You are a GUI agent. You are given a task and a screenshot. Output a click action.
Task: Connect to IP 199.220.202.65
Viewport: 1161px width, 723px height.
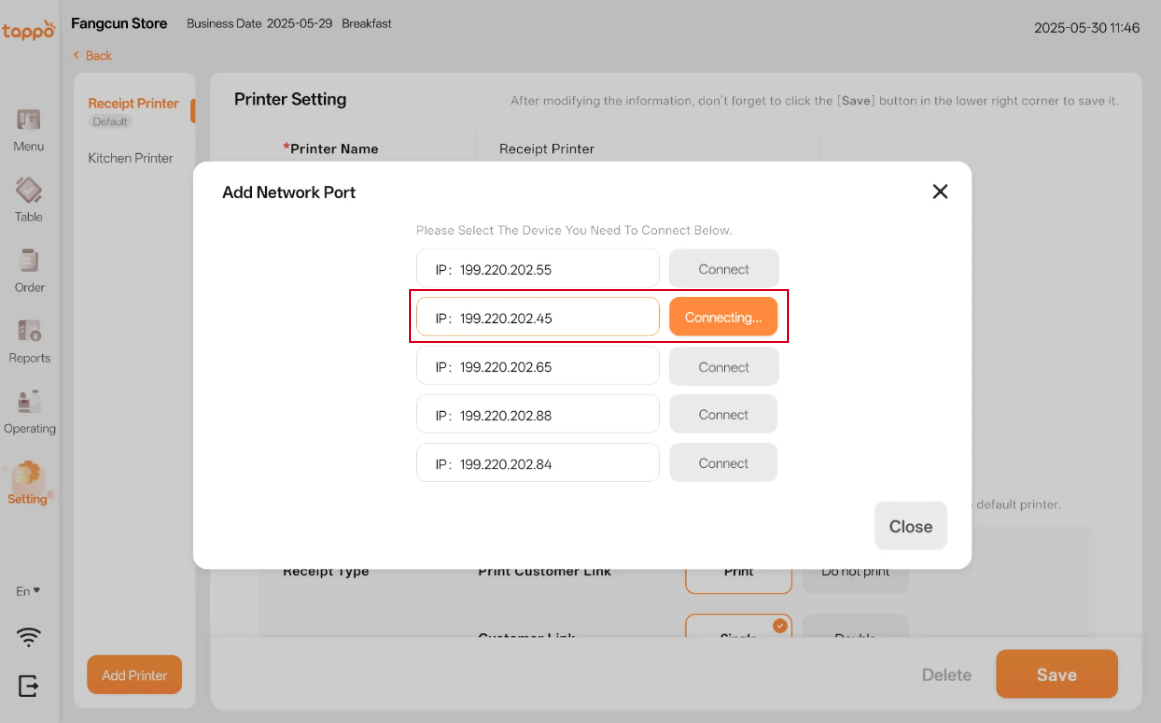[723, 367]
